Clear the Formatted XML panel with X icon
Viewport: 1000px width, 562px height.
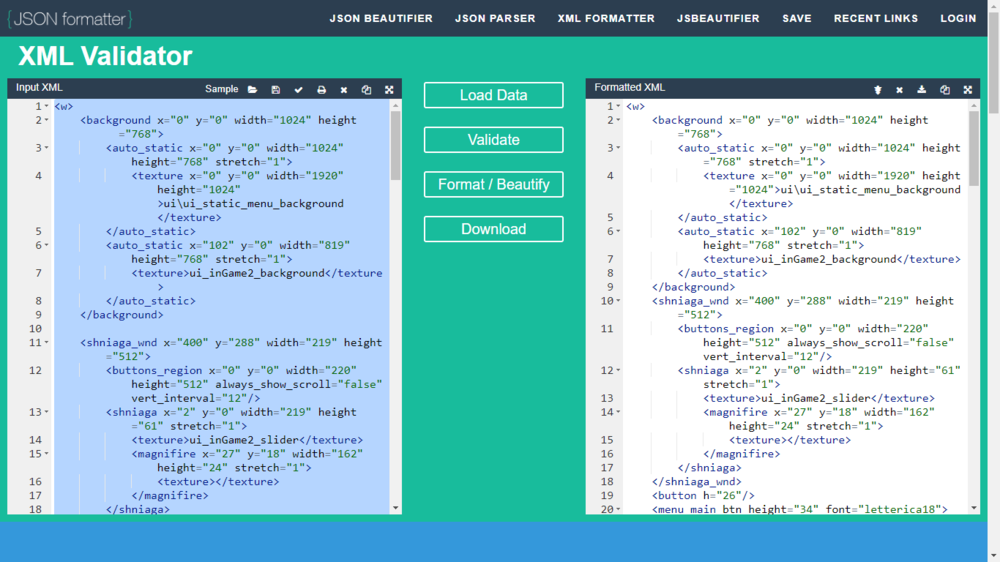click(899, 90)
